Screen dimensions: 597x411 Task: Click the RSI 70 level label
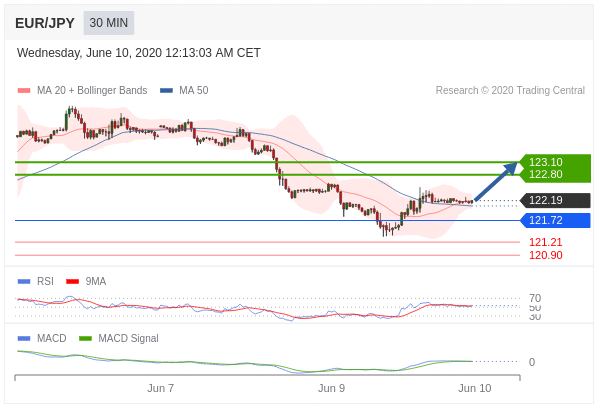535,298
